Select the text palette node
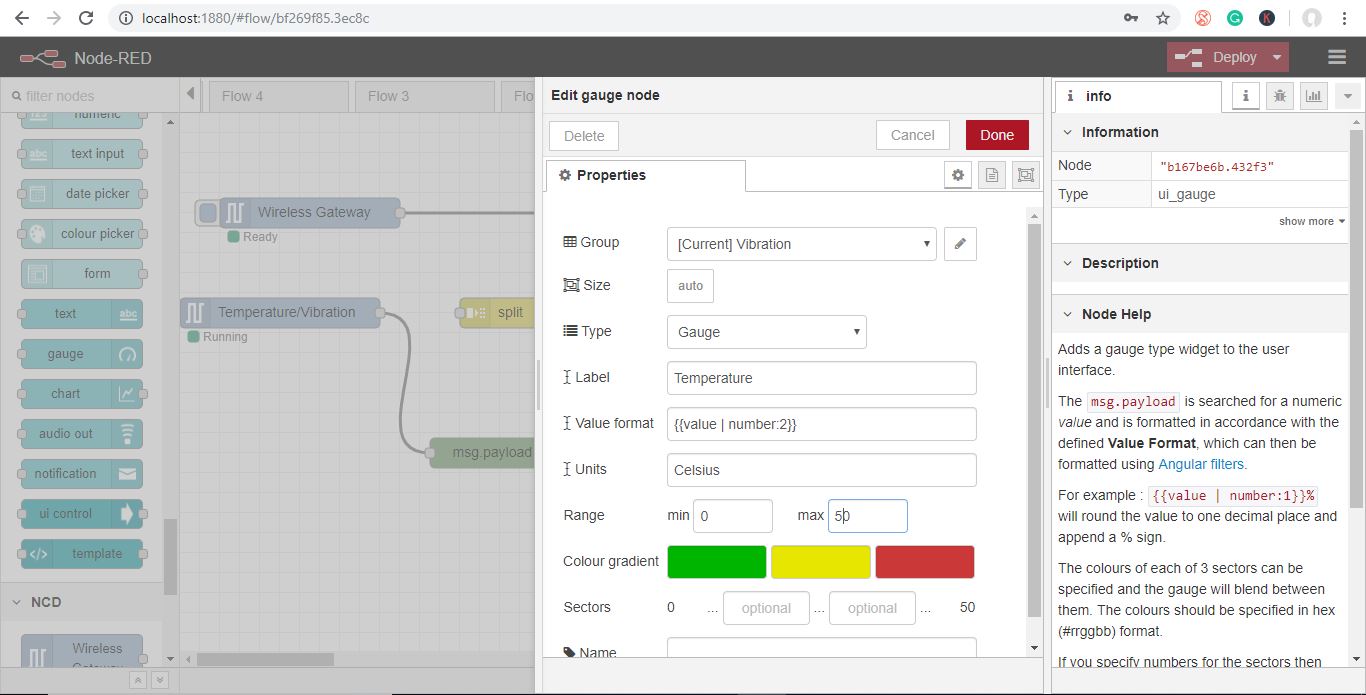1366x695 pixels. pos(82,314)
